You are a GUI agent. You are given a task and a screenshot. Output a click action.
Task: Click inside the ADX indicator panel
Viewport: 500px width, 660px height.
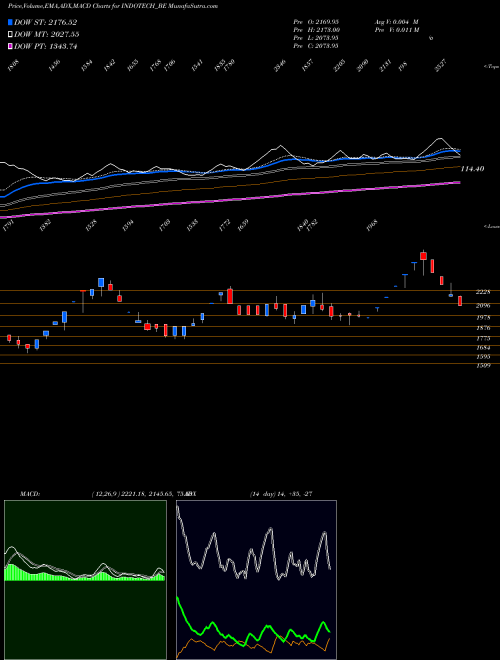pos(256,580)
